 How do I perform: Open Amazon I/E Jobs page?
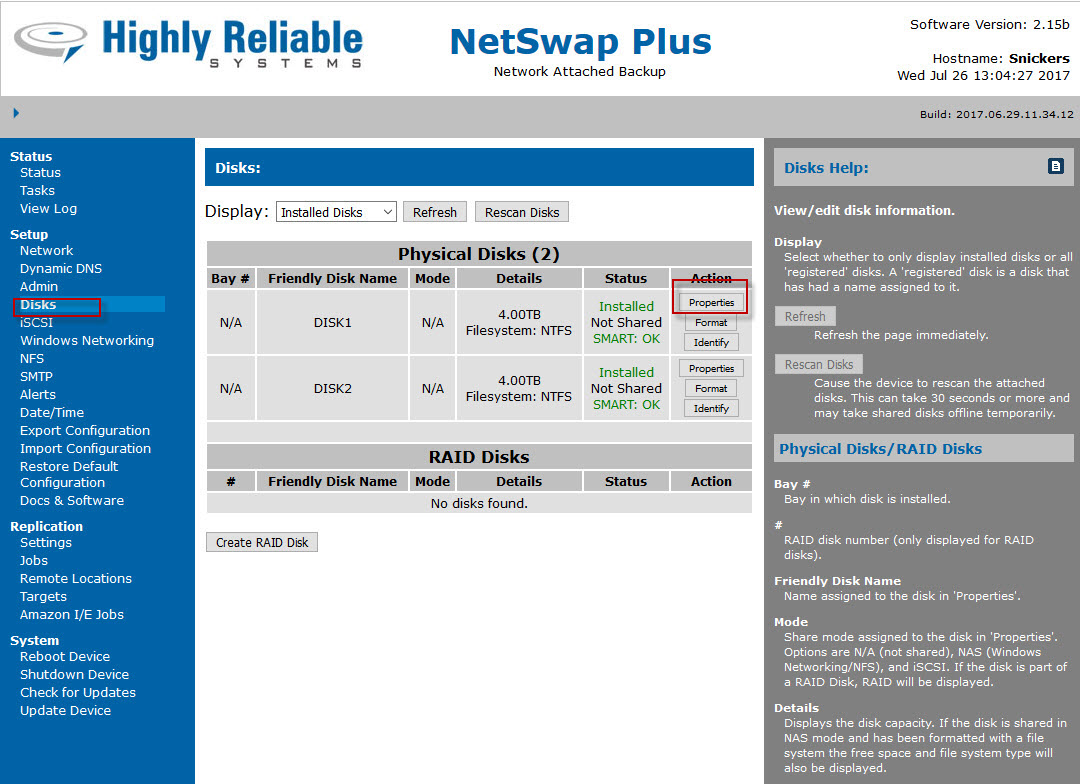coord(72,615)
